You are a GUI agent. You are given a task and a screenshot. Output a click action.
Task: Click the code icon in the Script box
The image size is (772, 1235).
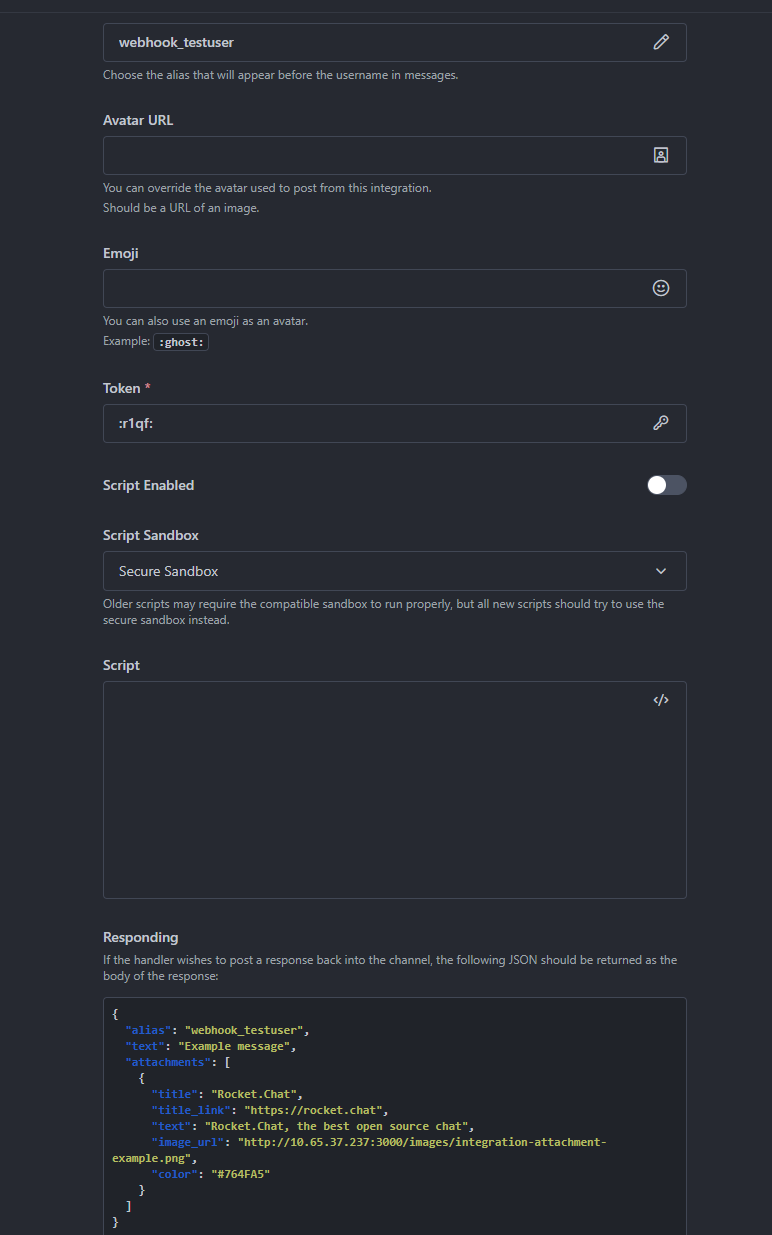(x=660, y=700)
